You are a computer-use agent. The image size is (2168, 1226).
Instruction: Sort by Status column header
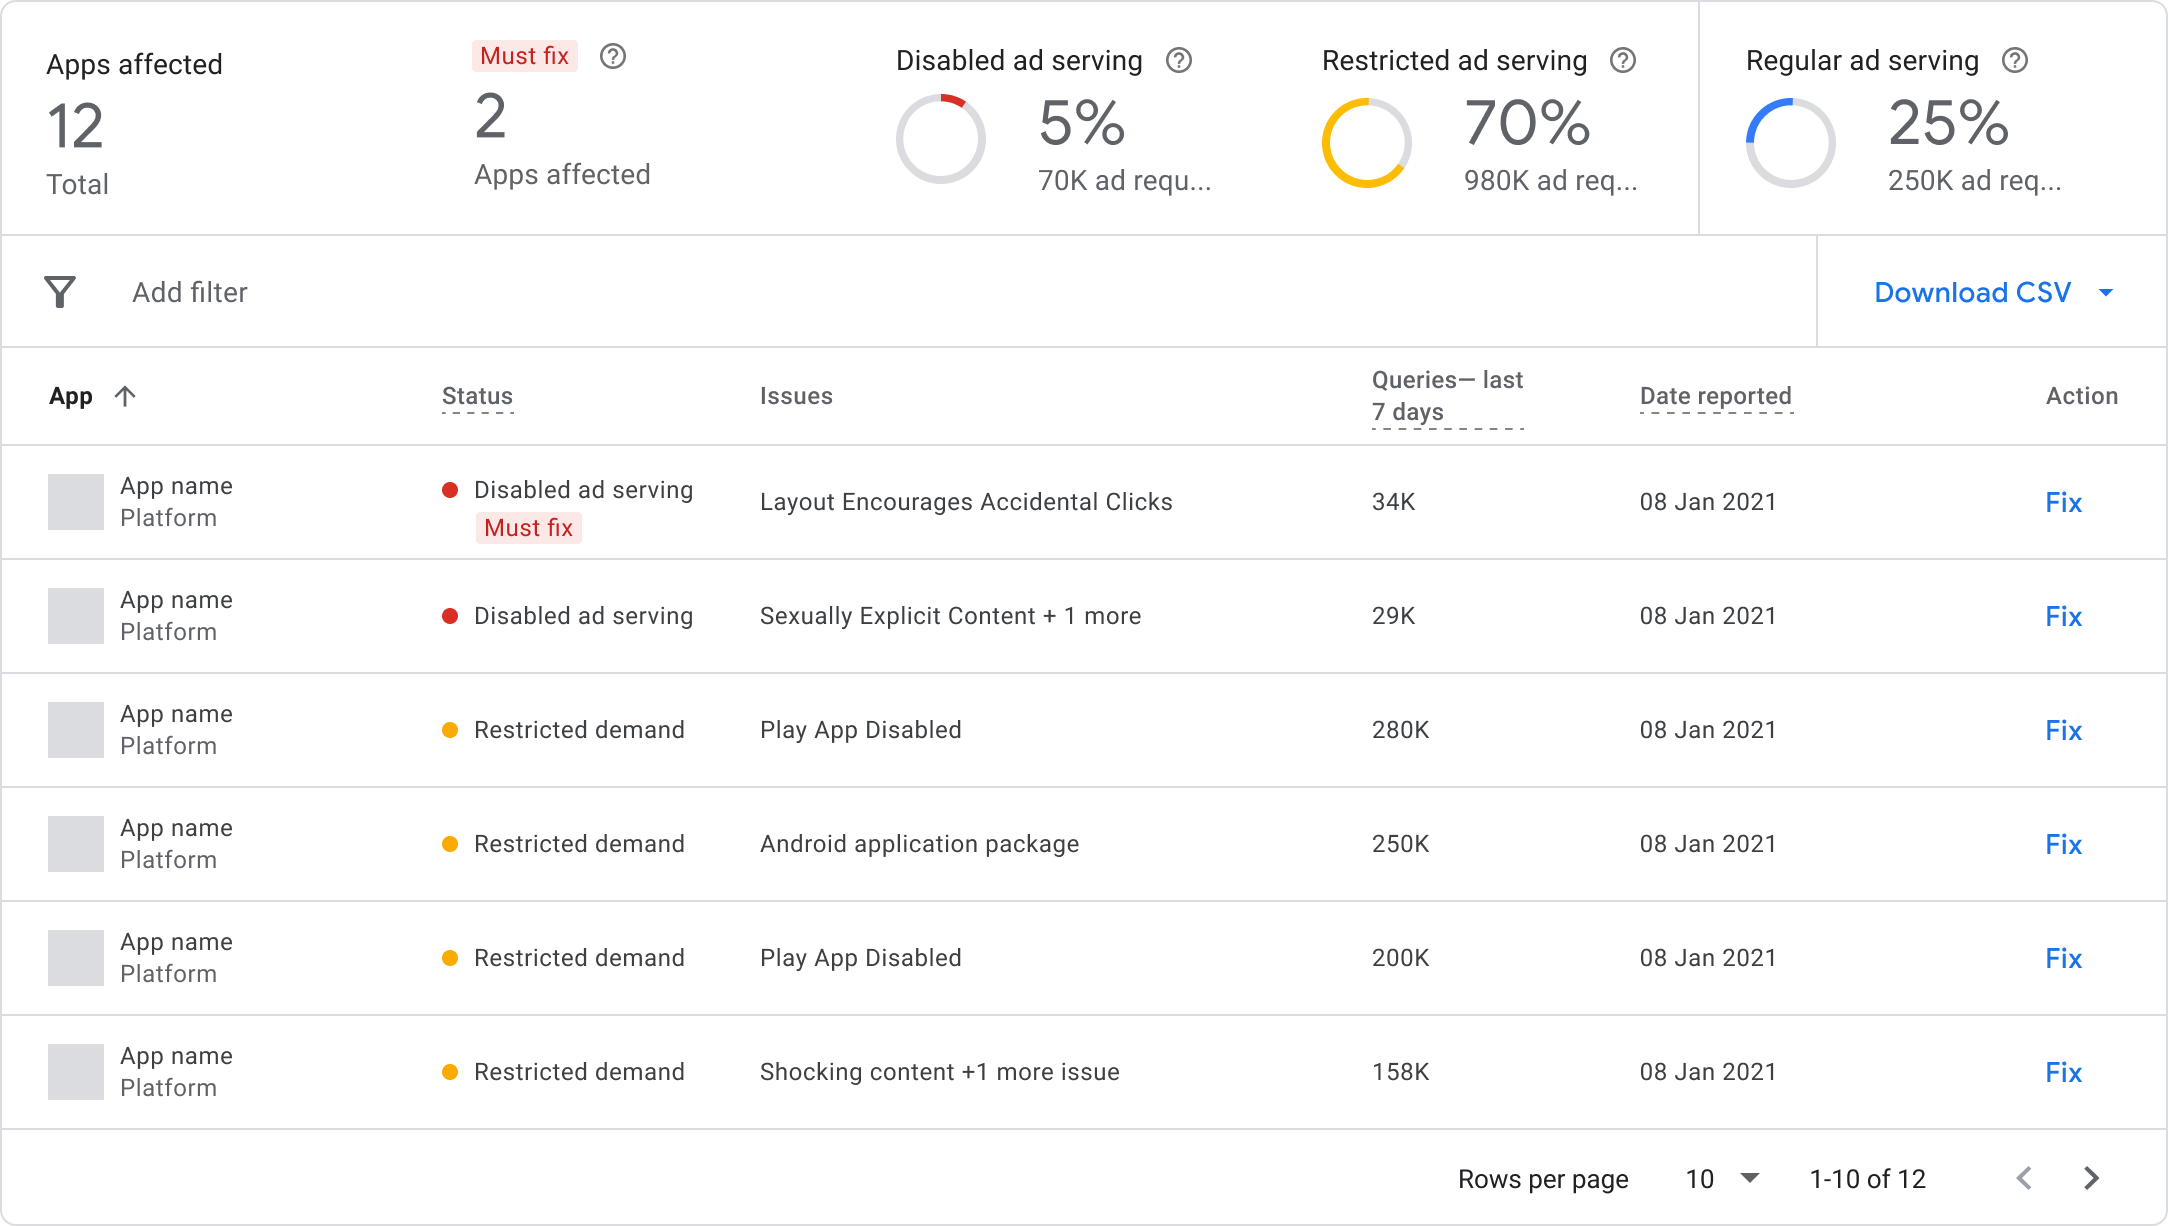[x=477, y=396]
